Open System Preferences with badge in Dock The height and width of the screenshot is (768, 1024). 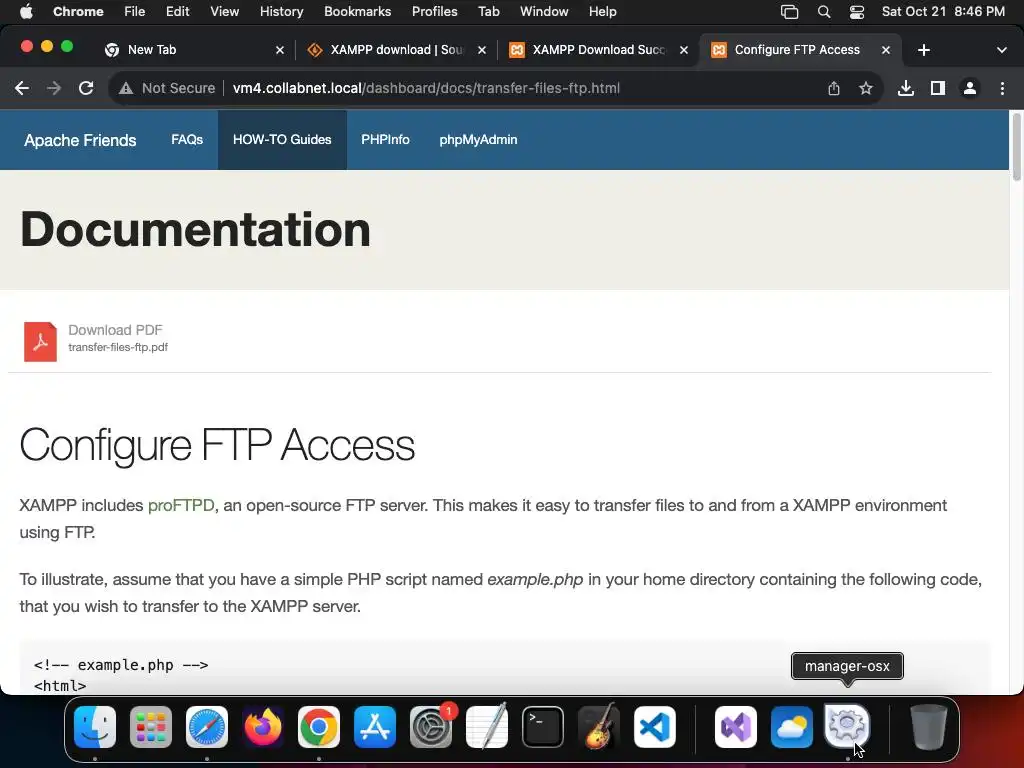coord(431,727)
